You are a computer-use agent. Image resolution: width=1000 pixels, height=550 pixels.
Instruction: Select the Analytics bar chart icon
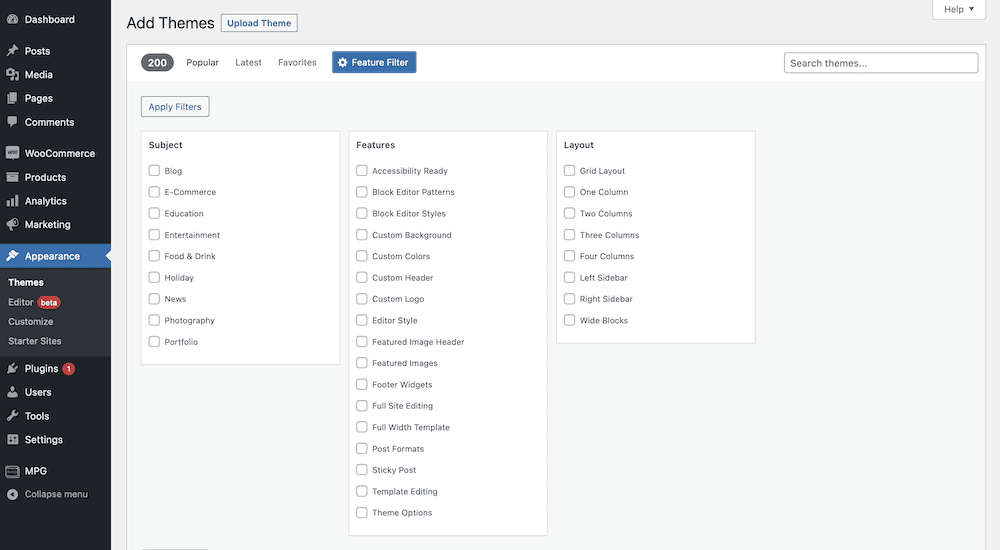[12, 201]
